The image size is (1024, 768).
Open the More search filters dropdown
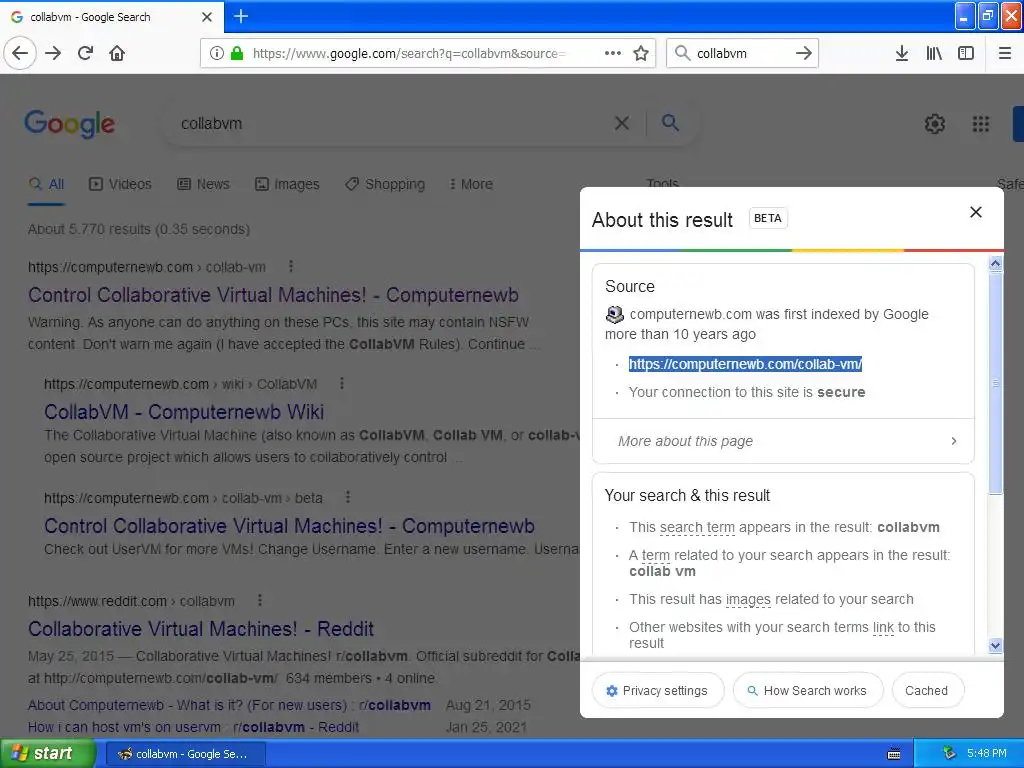tap(471, 184)
